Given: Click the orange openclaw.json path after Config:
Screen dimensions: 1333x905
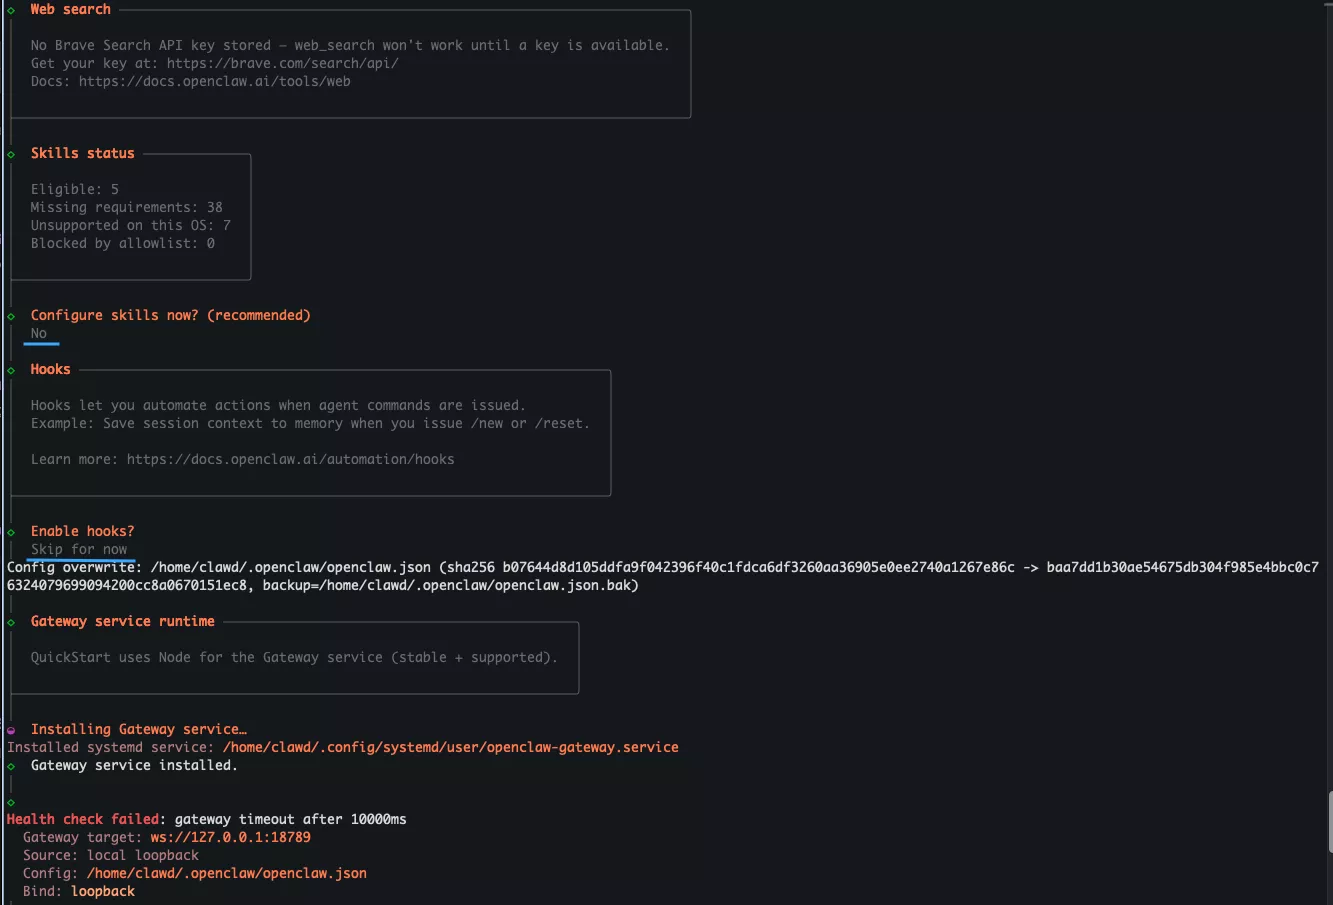Looking at the screenshot, I should (226, 873).
